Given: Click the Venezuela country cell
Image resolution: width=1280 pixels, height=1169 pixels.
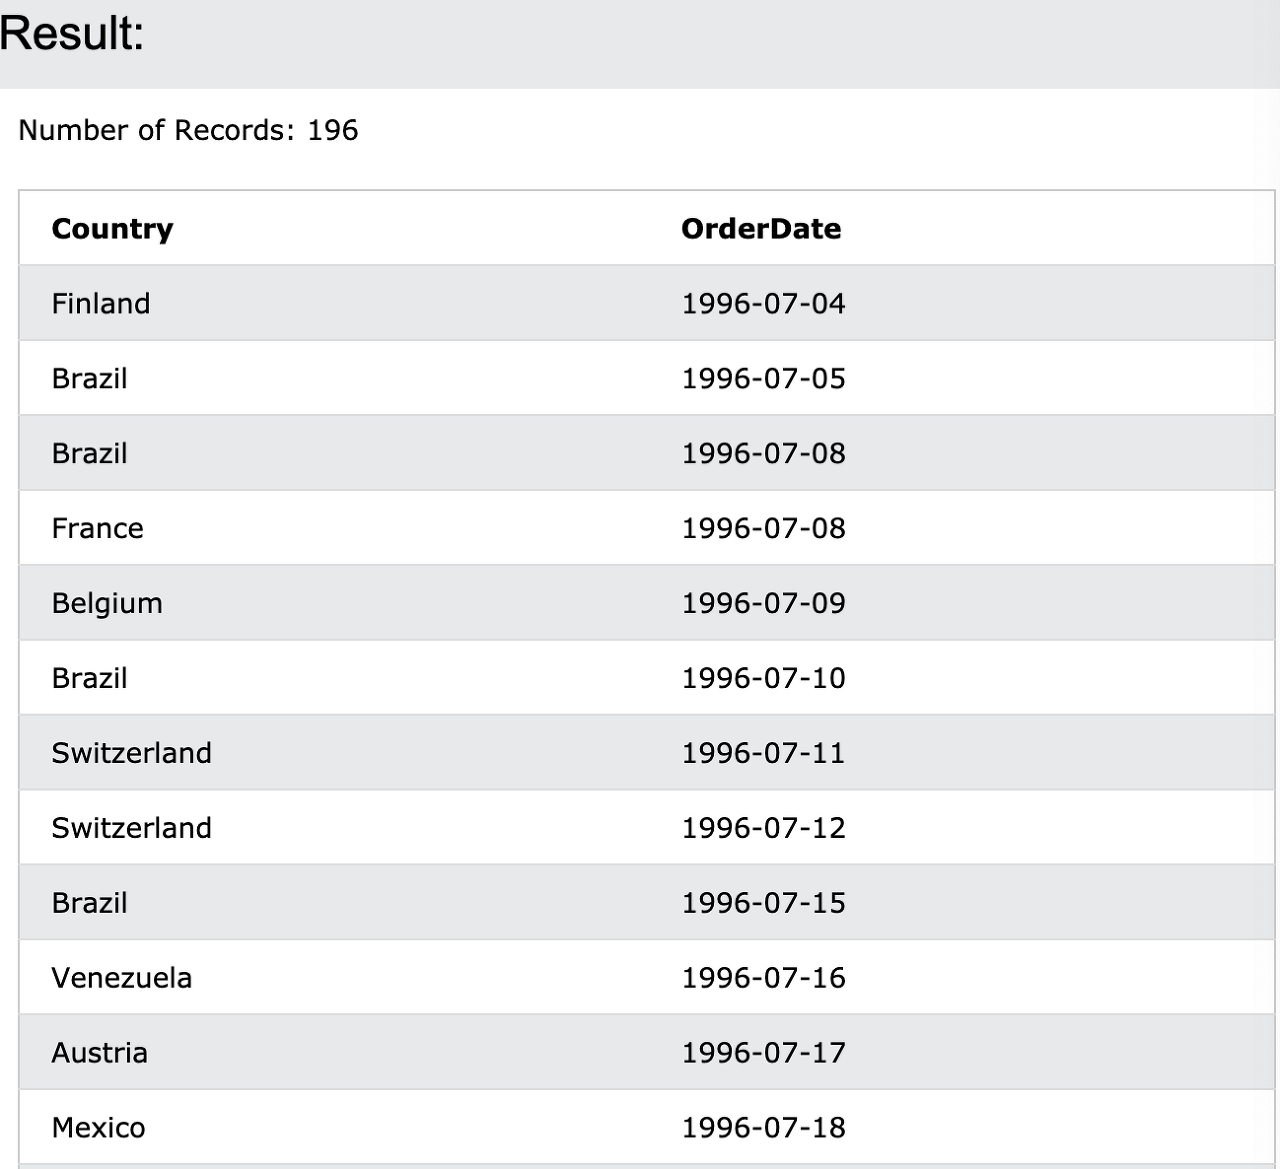Looking at the screenshot, I should pos(122,978).
